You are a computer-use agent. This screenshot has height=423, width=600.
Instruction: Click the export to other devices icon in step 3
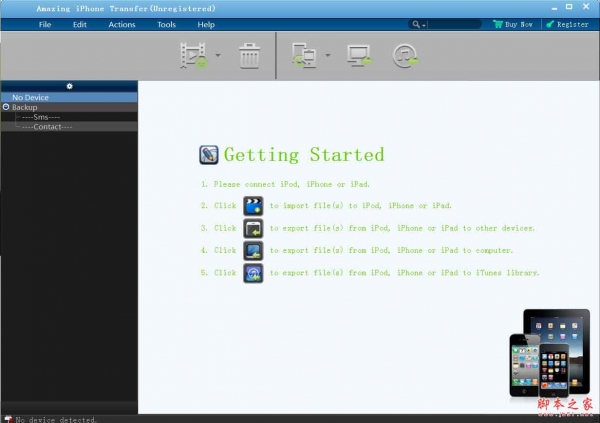pos(253,228)
